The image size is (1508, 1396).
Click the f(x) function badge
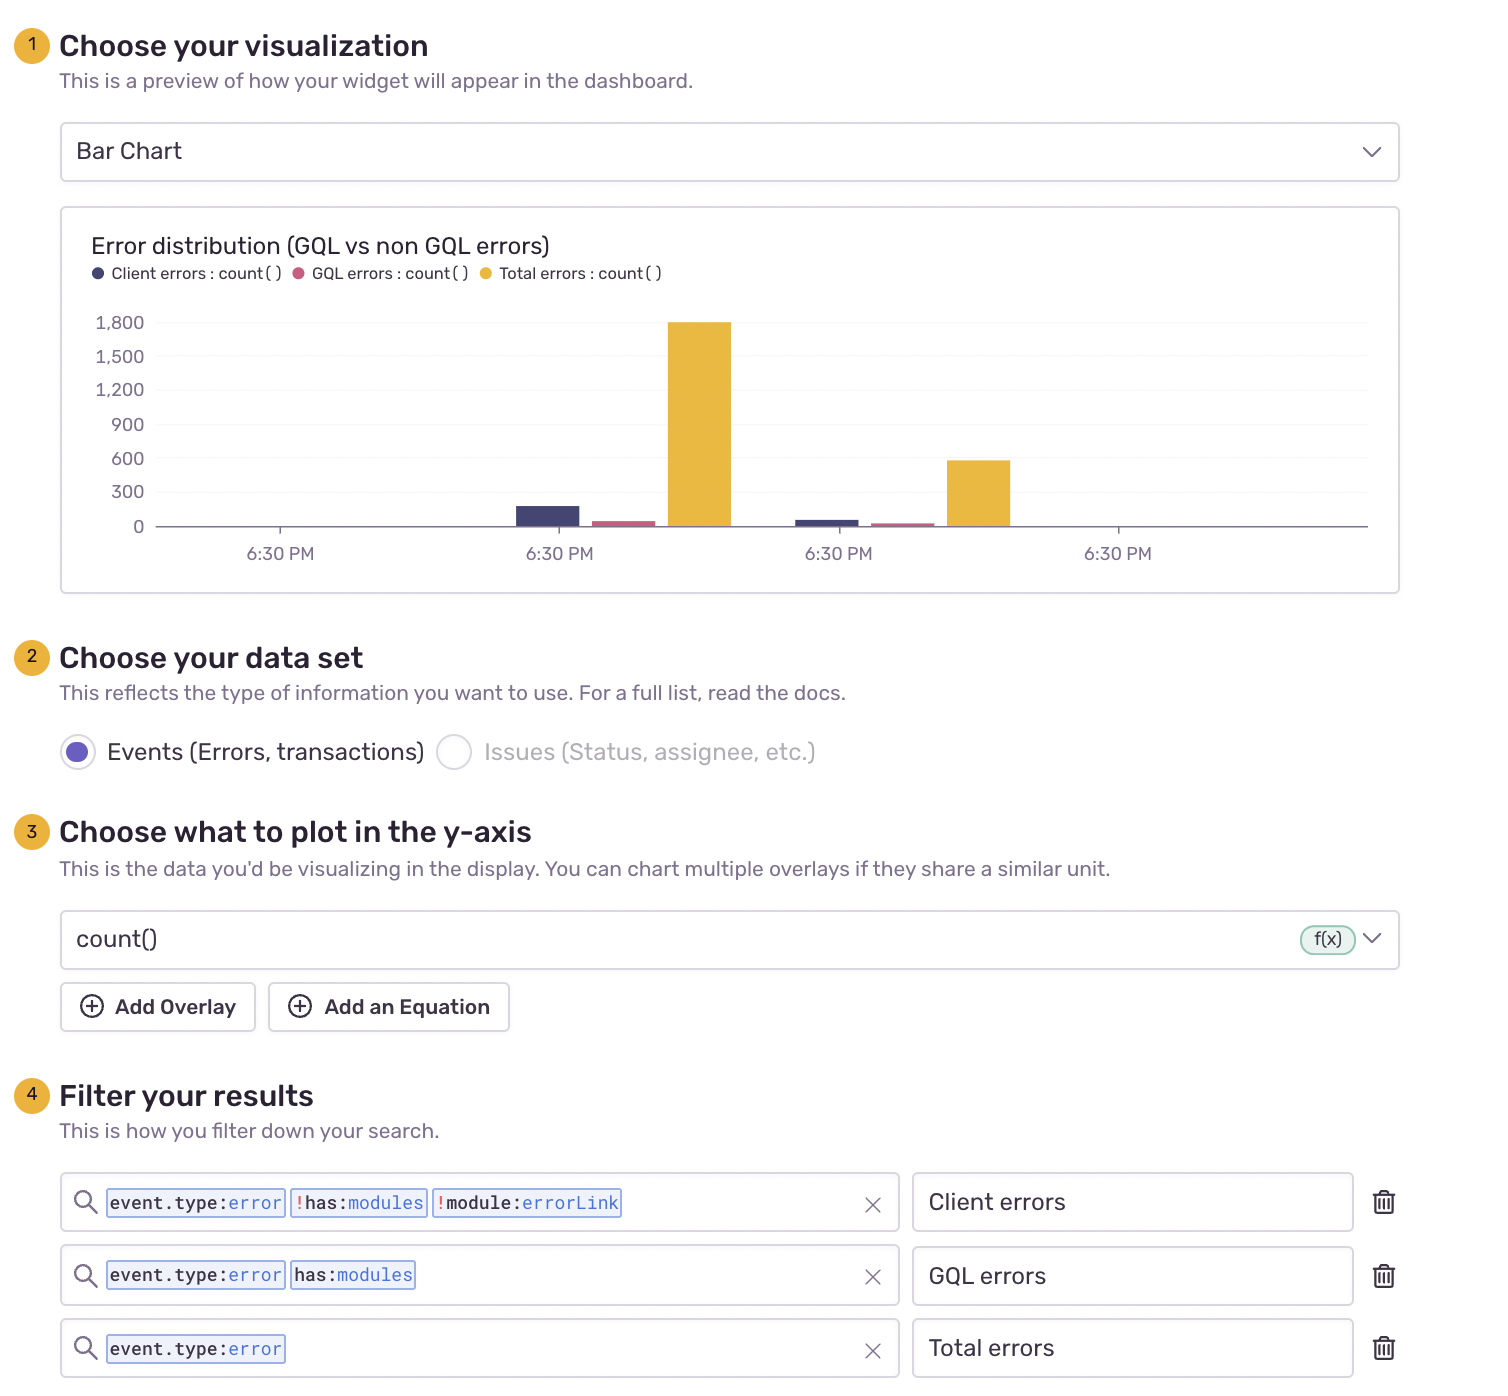1326,939
